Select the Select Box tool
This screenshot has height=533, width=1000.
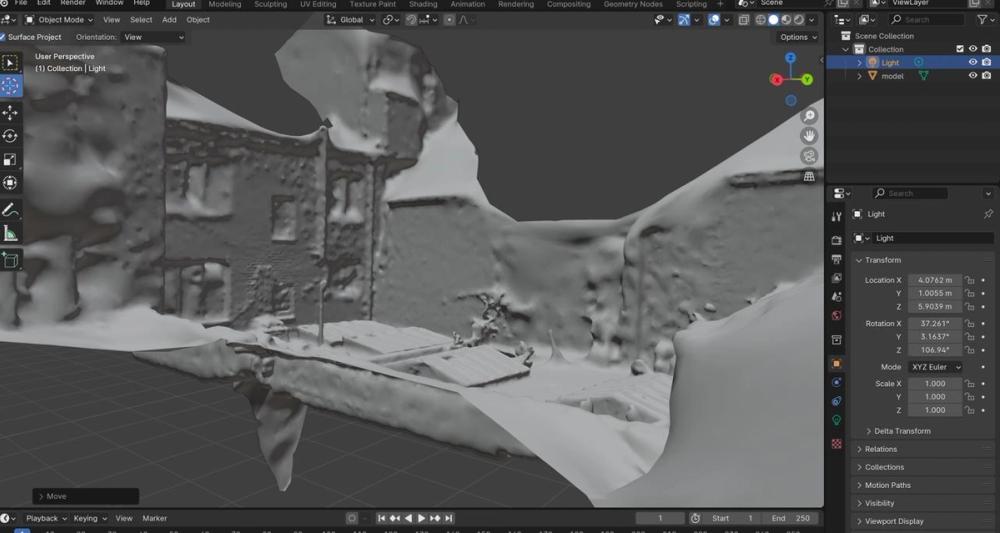pyautogui.click(x=10, y=62)
